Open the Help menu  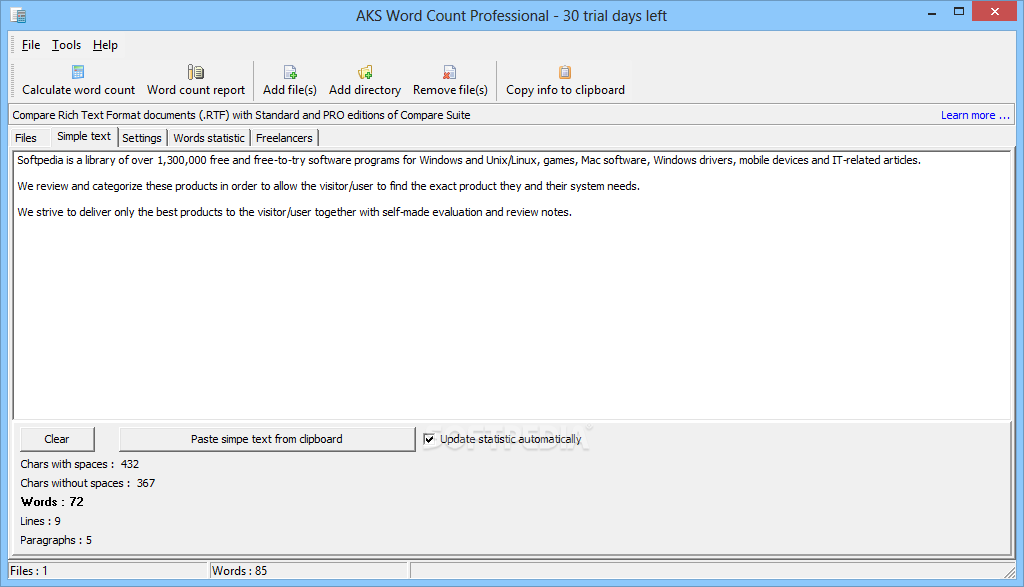click(105, 45)
